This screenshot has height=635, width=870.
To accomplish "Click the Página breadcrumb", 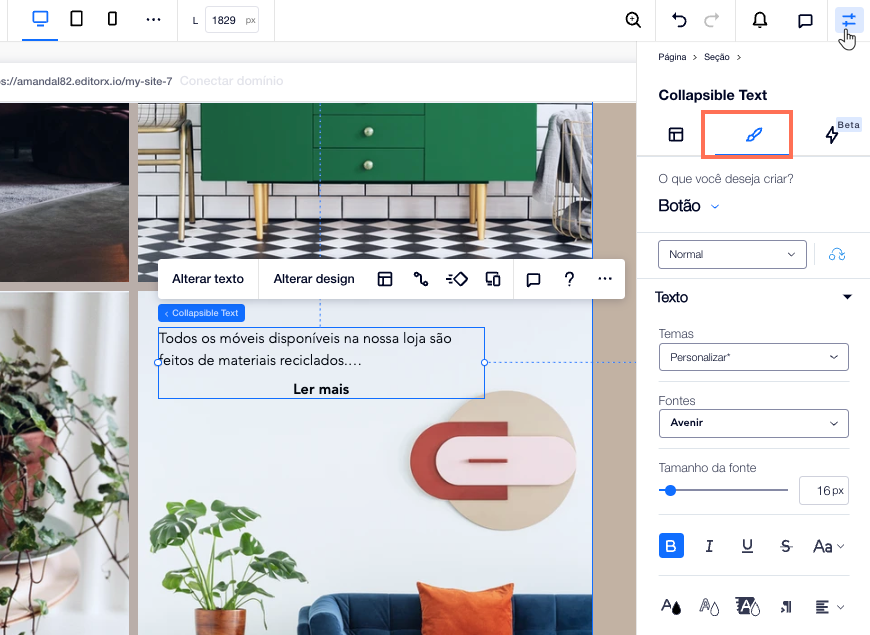I will (672, 57).
